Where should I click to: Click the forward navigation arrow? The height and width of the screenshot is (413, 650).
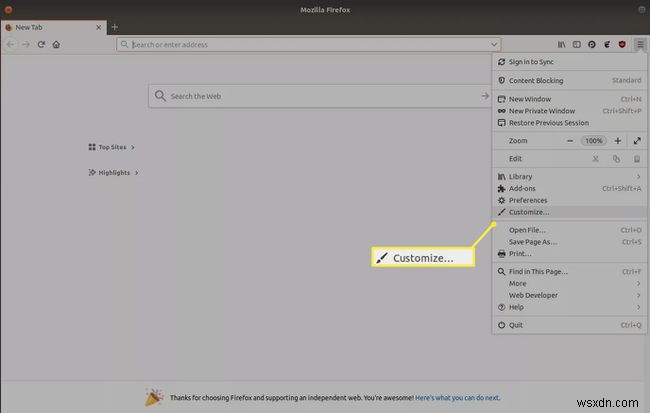pos(26,44)
